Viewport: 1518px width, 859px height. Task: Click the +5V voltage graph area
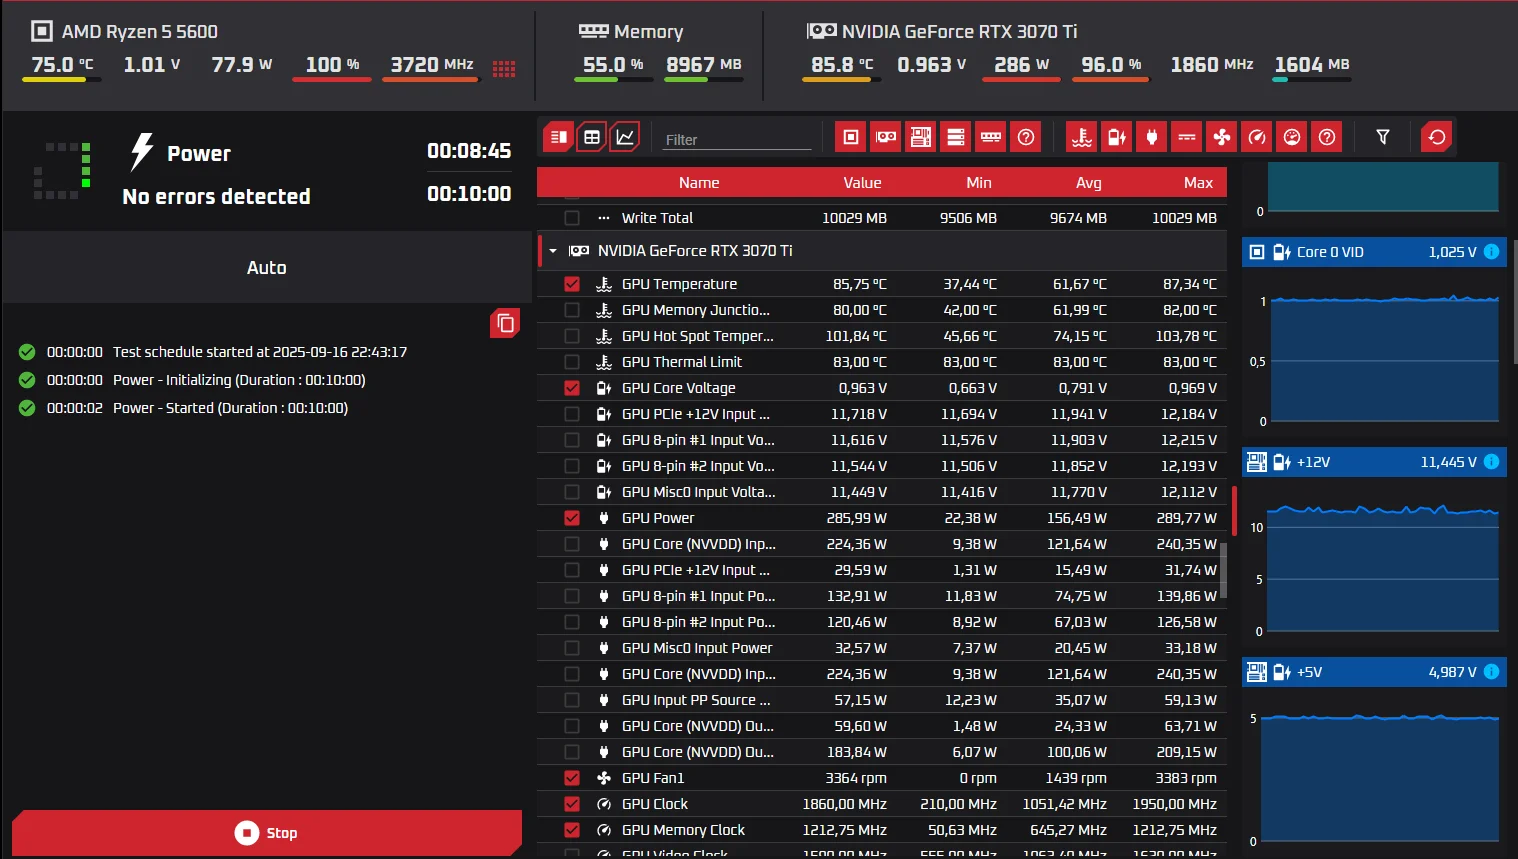coord(1380,777)
